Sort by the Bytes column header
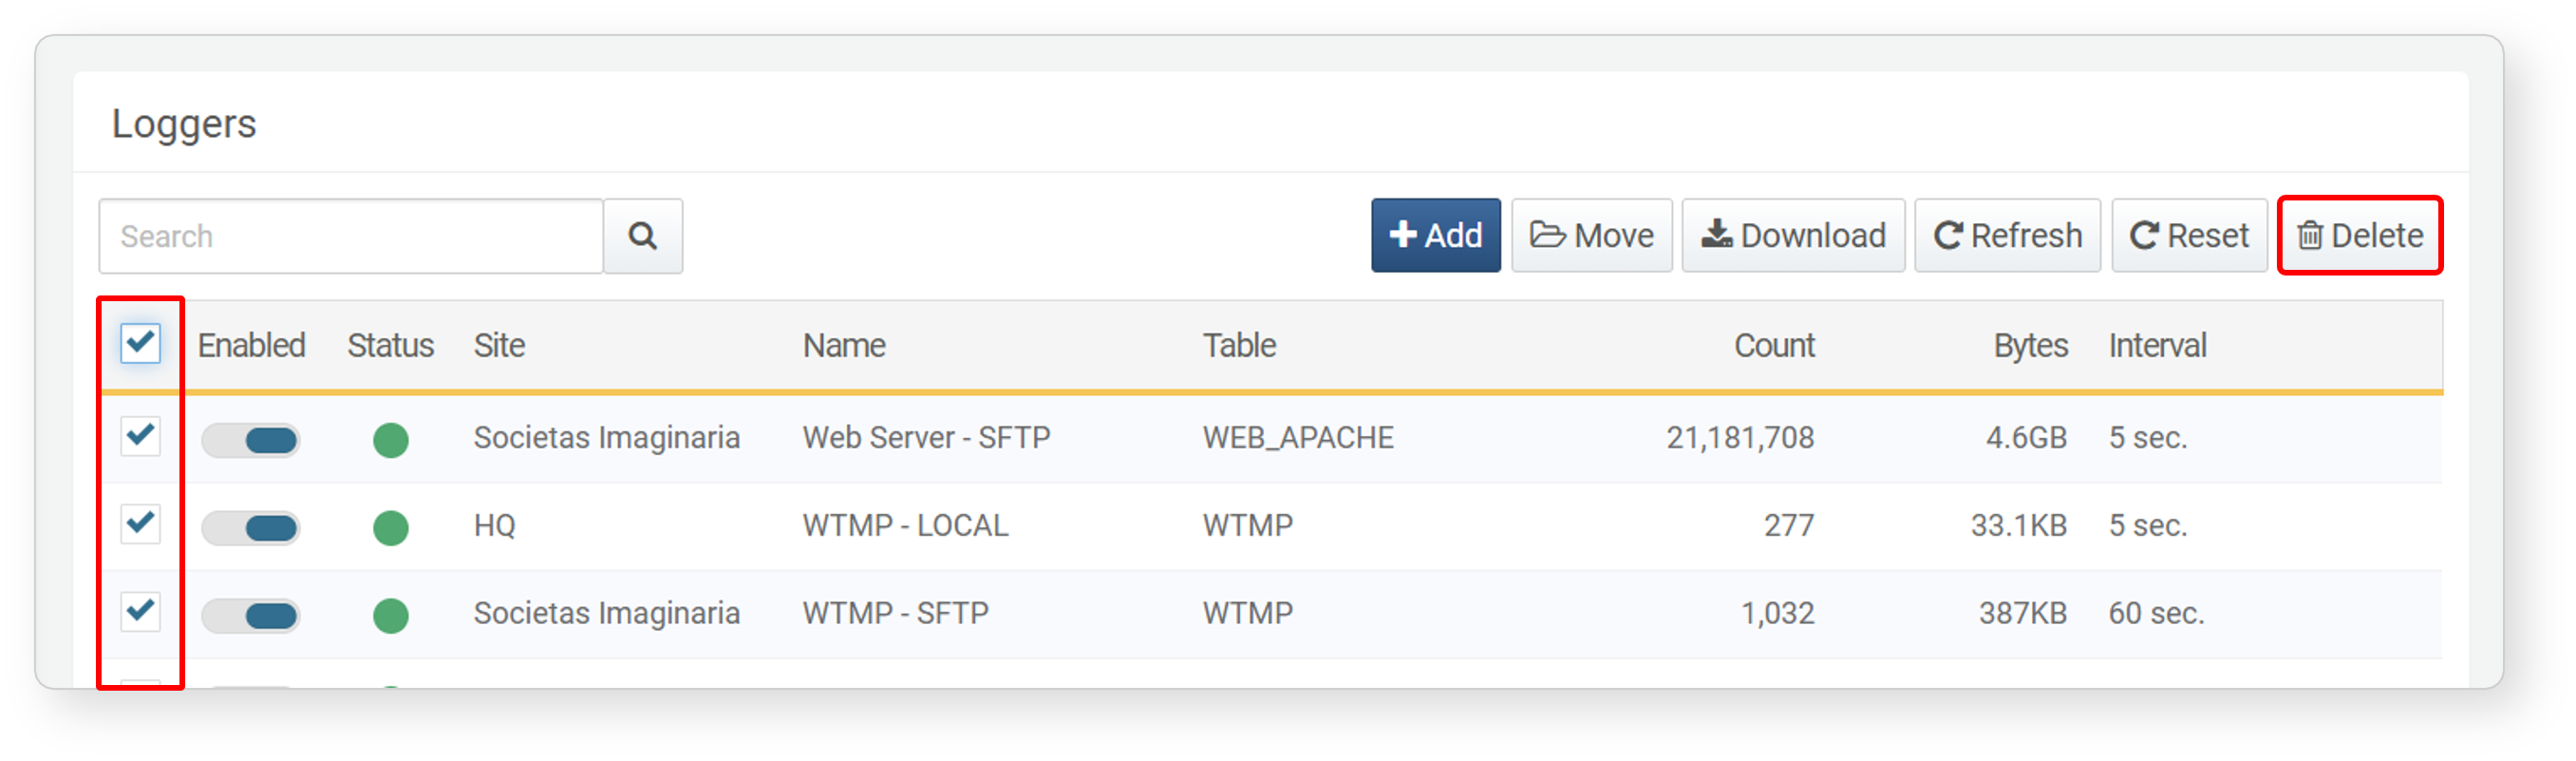 tap(2030, 345)
